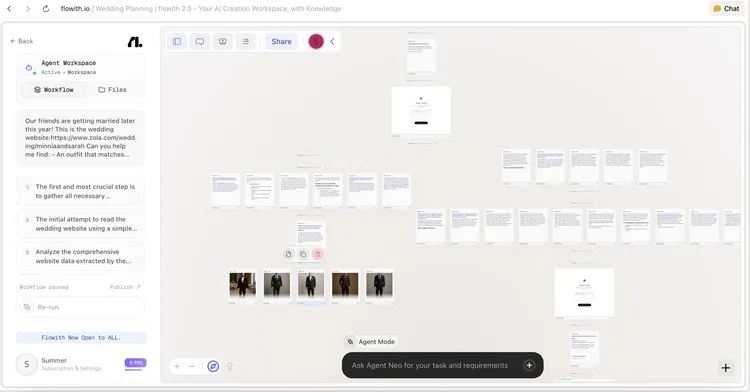The width and height of the screenshot is (750, 392).
Task: Select the Workflow tab
Action: pyautogui.click(x=54, y=90)
